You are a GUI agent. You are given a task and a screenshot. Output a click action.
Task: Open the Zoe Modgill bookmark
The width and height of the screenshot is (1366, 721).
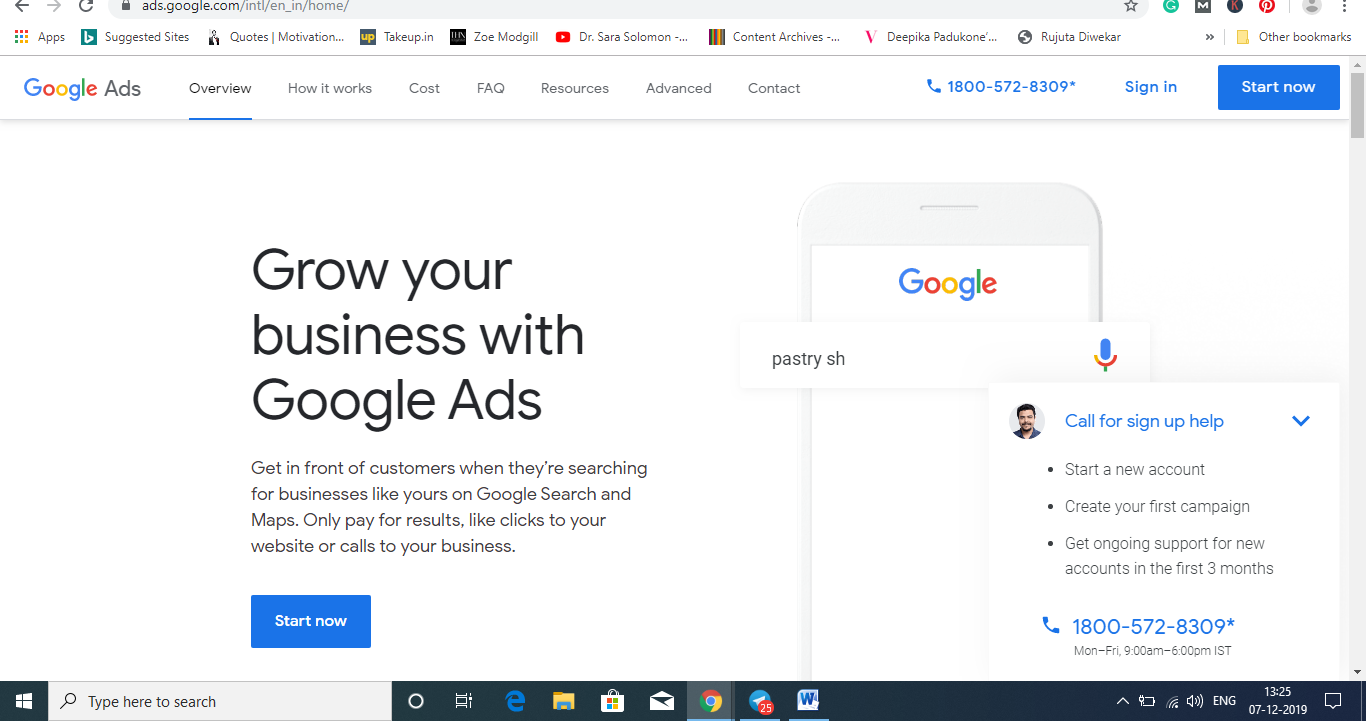(x=494, y=37)
